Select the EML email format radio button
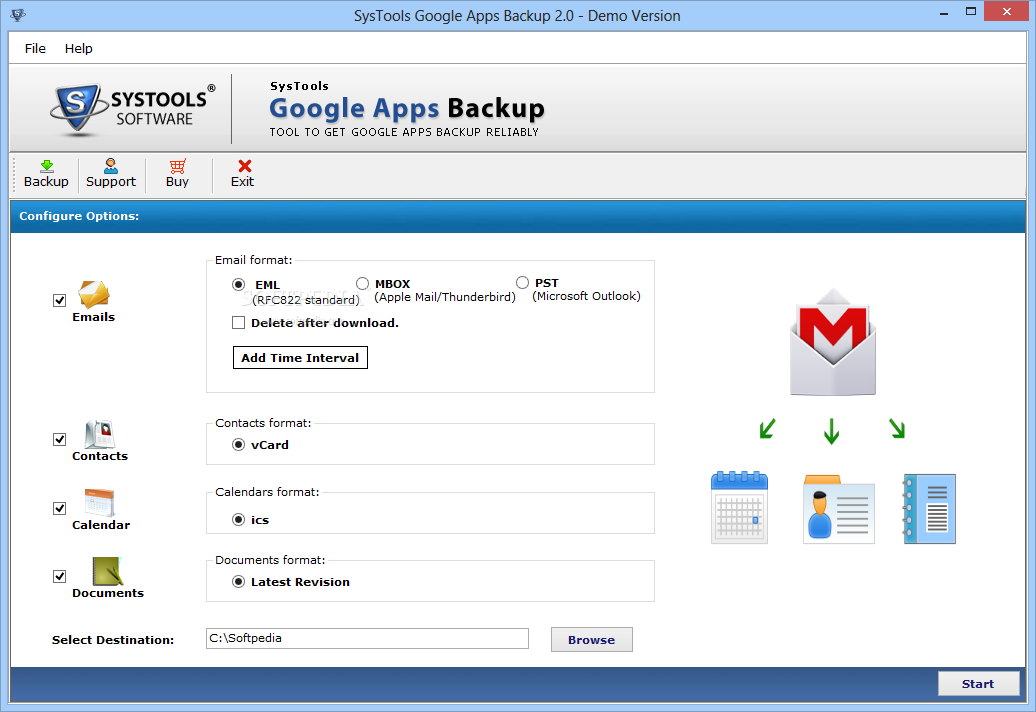This screenshot has width=1036, height=712. pyautogui.click(x=239, y=285)
